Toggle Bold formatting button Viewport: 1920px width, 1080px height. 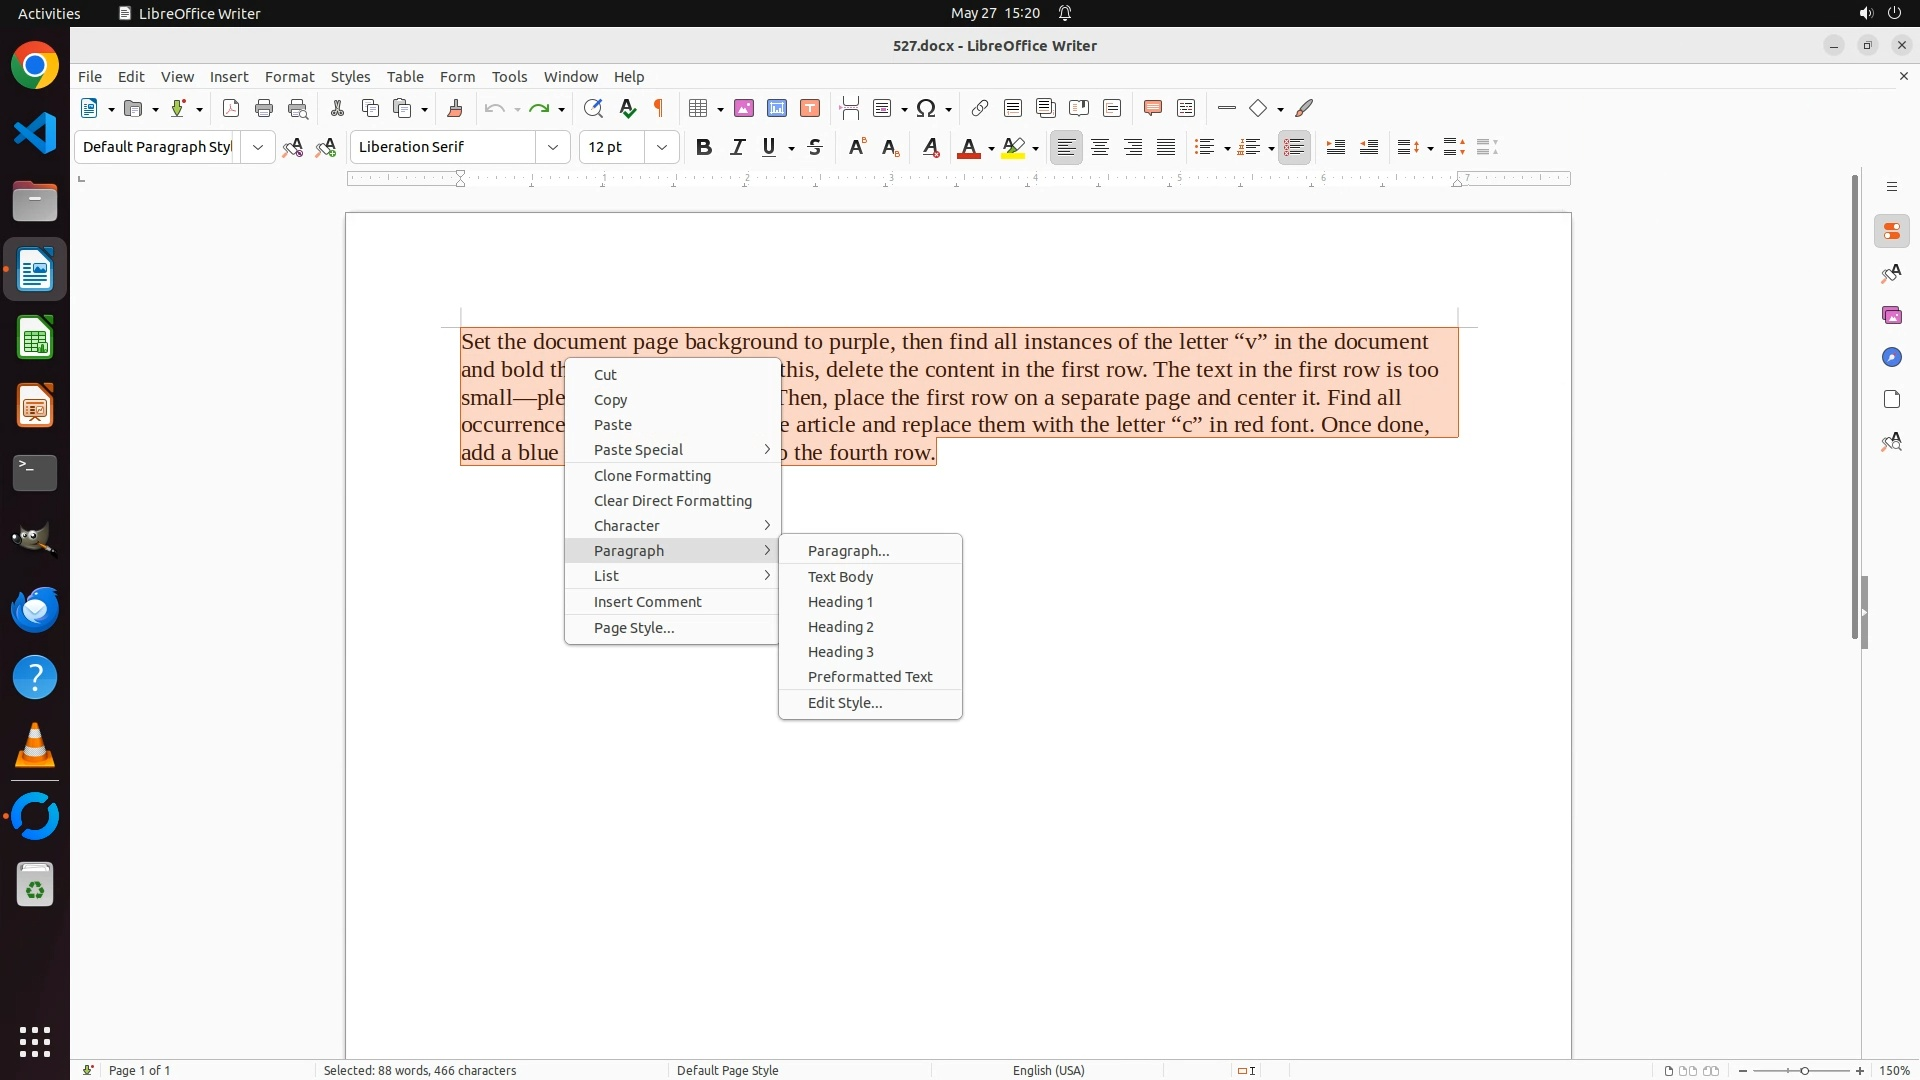(x=704, y=147)
